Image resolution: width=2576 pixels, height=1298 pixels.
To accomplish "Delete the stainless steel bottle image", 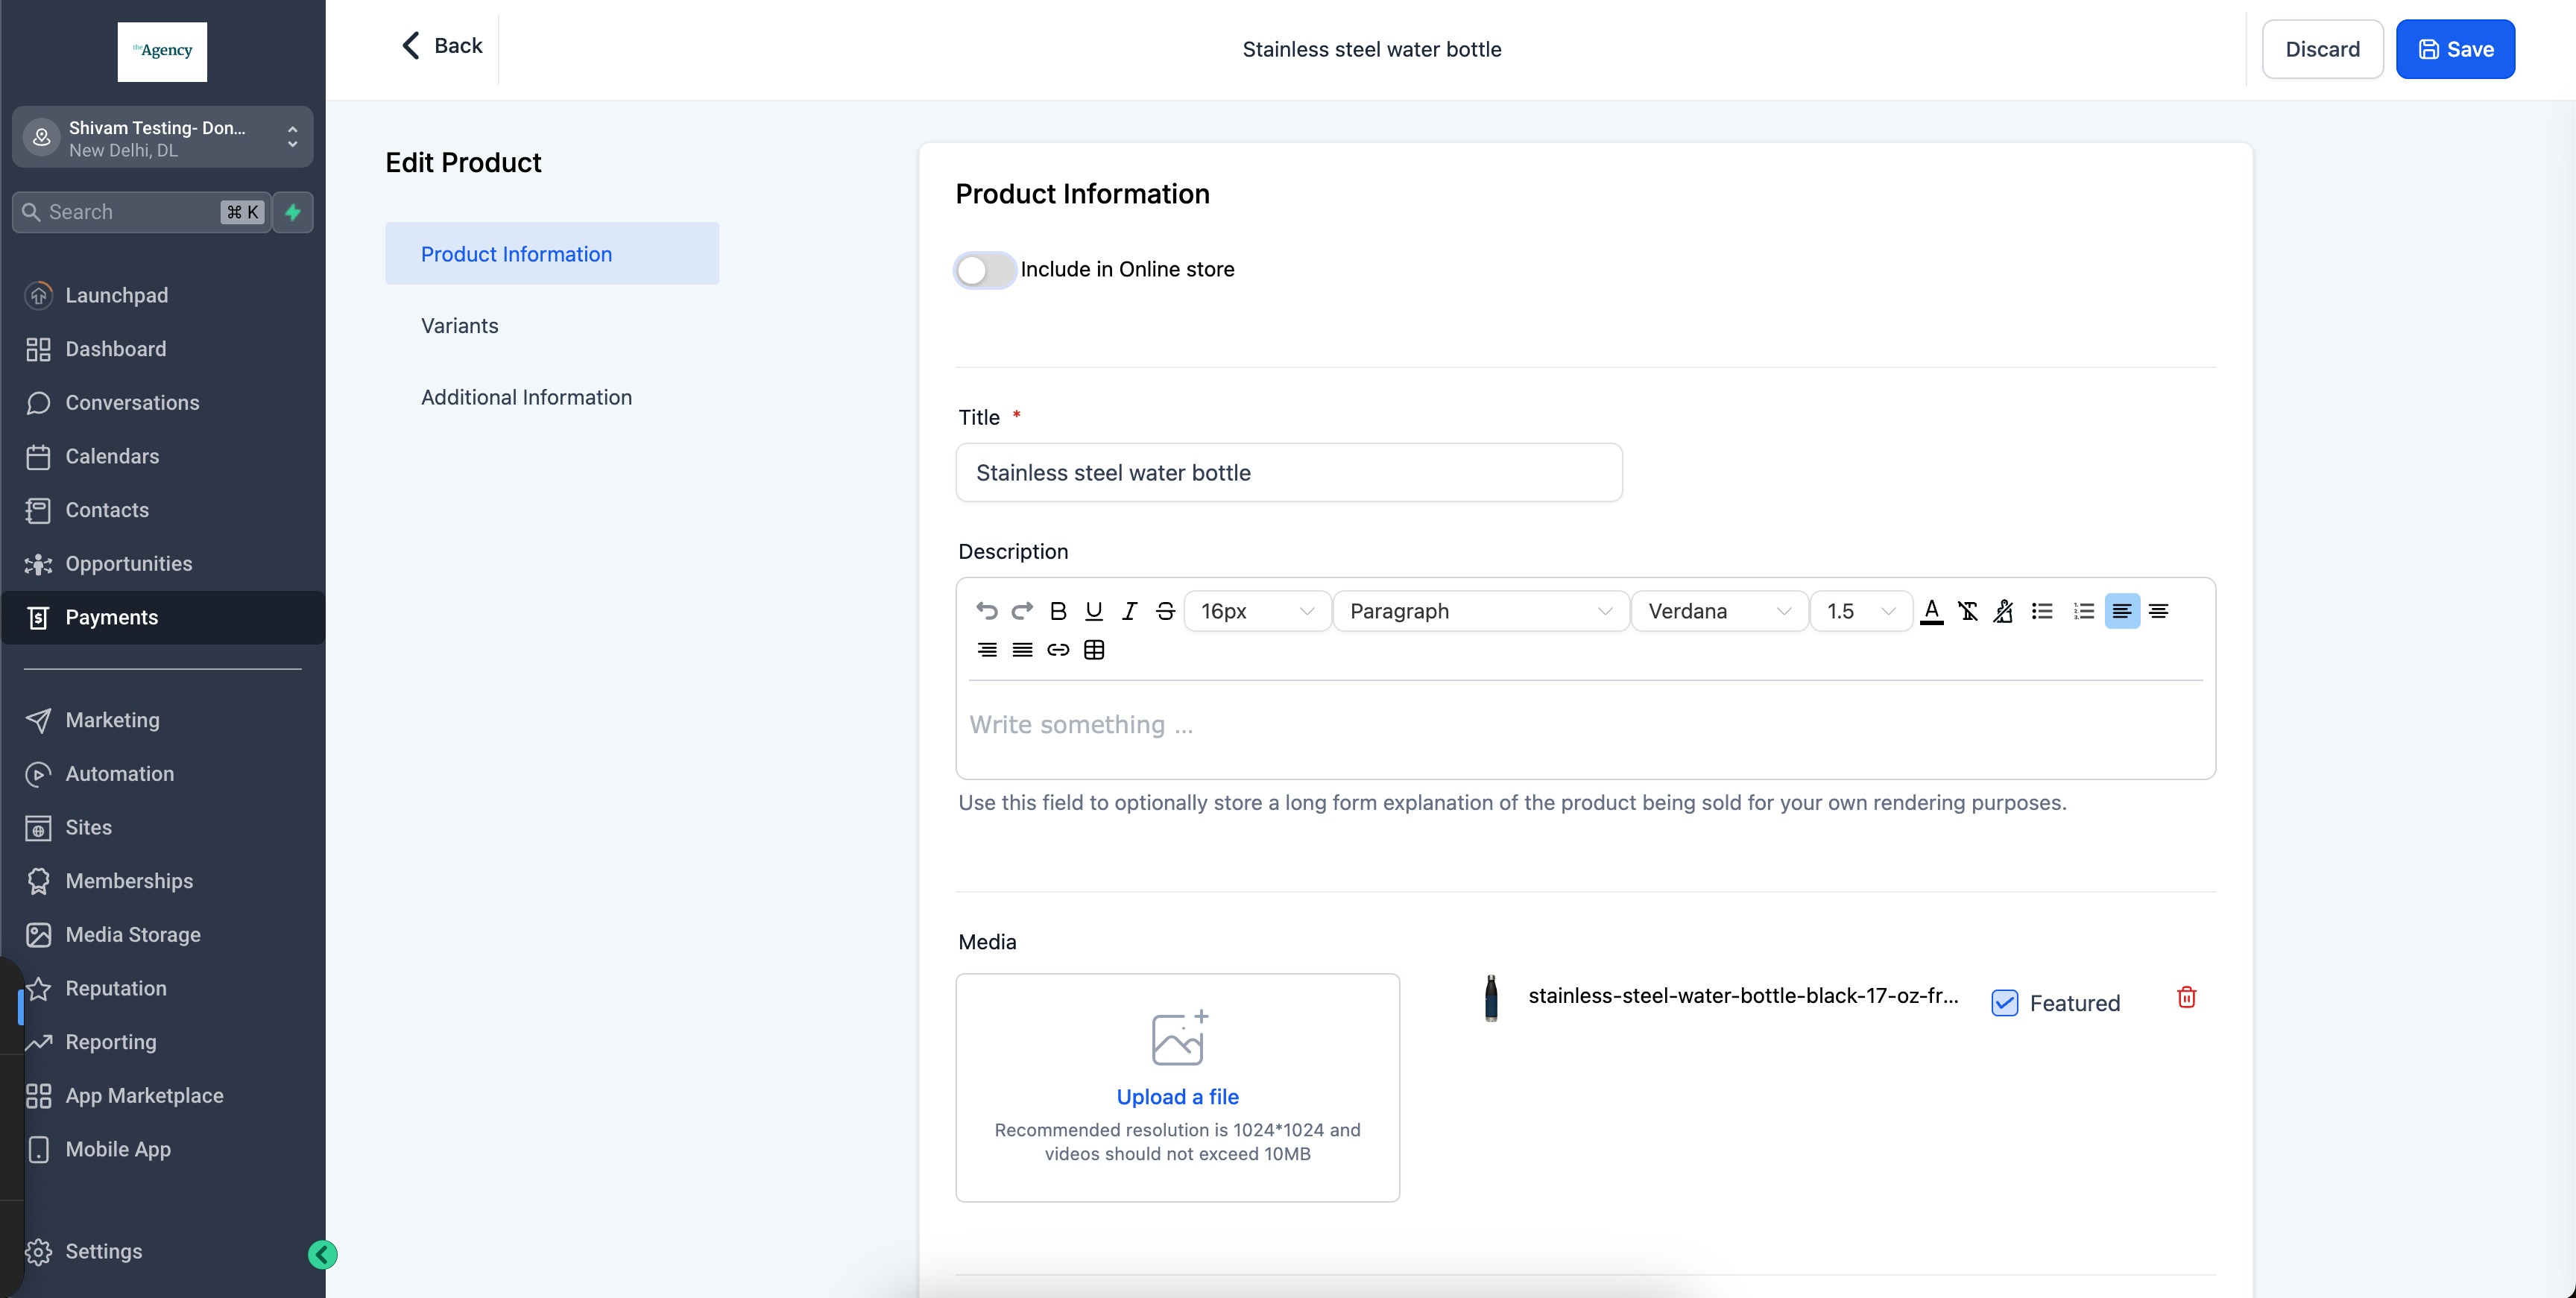I will pos(2186,997).
